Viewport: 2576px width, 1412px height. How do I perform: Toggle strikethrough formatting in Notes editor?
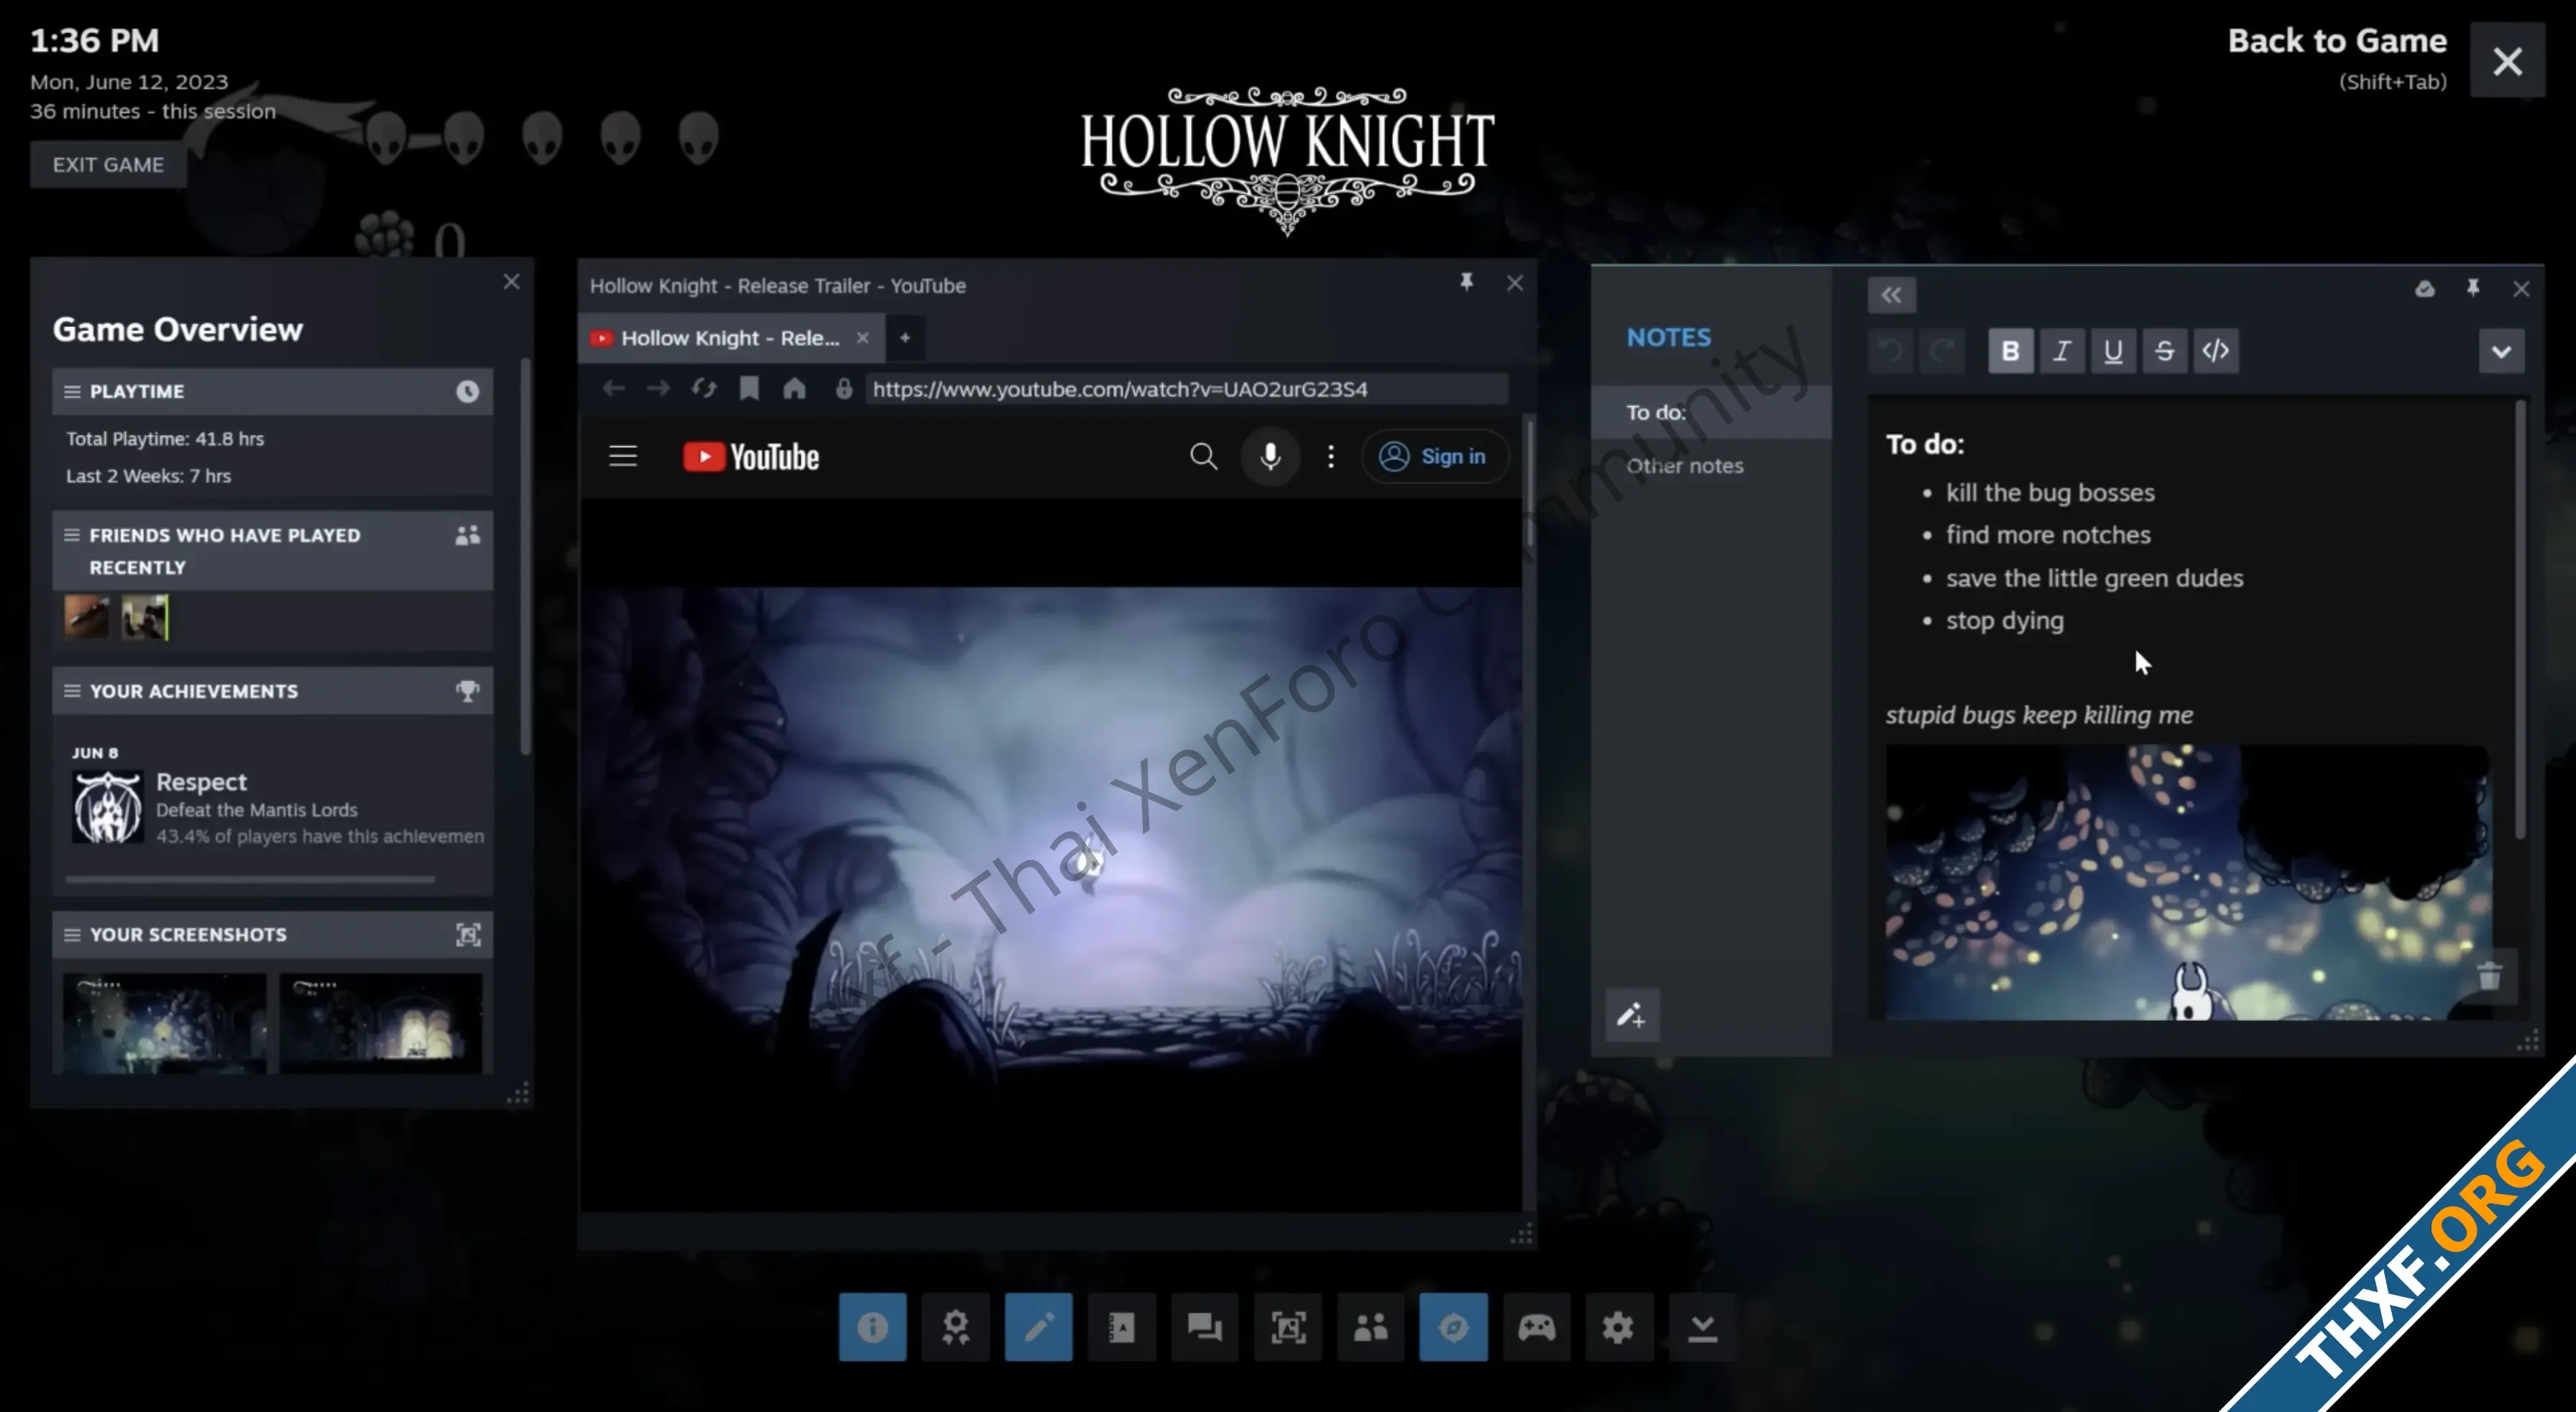2164,351
